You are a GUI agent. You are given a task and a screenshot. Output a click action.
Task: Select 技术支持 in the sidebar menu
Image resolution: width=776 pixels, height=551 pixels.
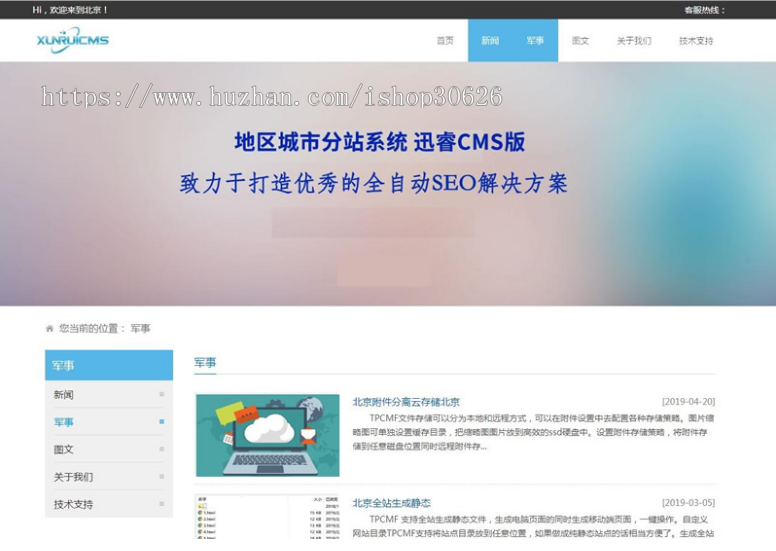point(73,504)
